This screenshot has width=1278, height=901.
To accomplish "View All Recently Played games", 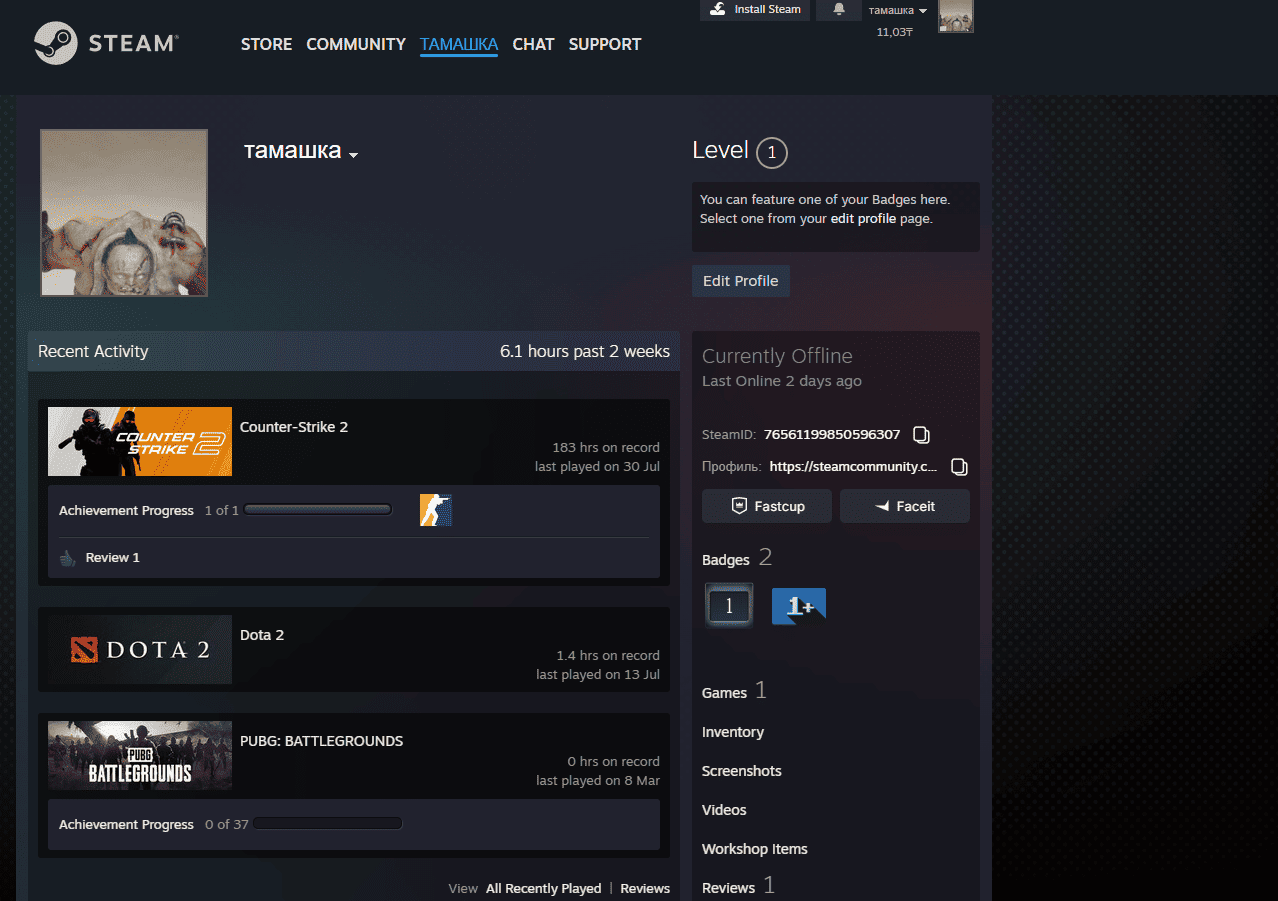I will point(544,888).
